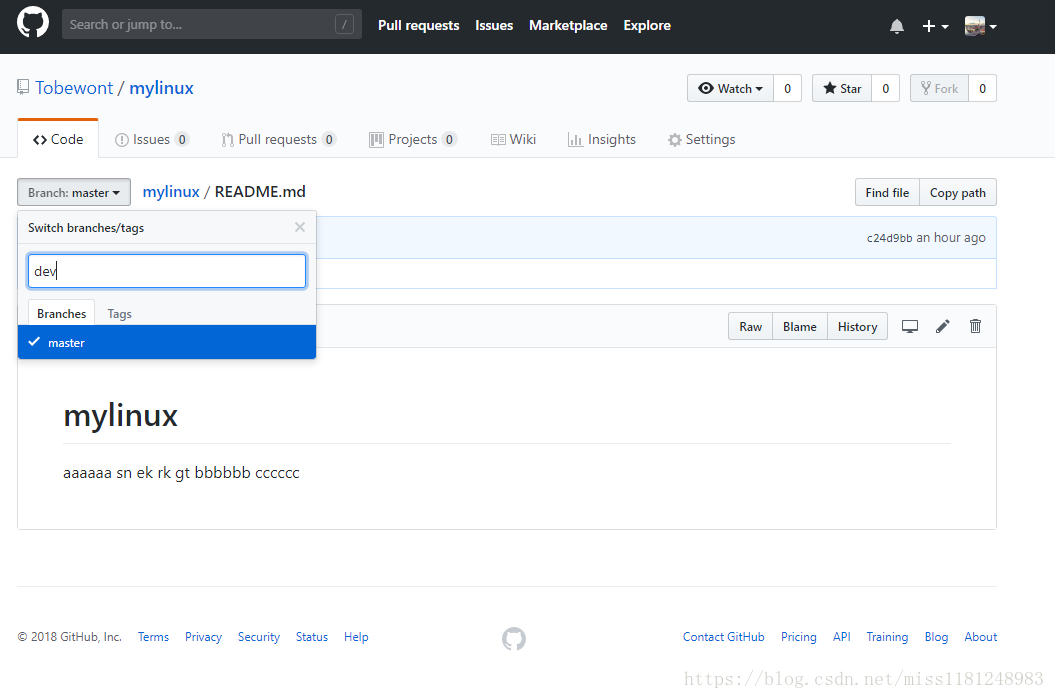
Task: Select the master branch entry
Action: click(x=167, y=342)
